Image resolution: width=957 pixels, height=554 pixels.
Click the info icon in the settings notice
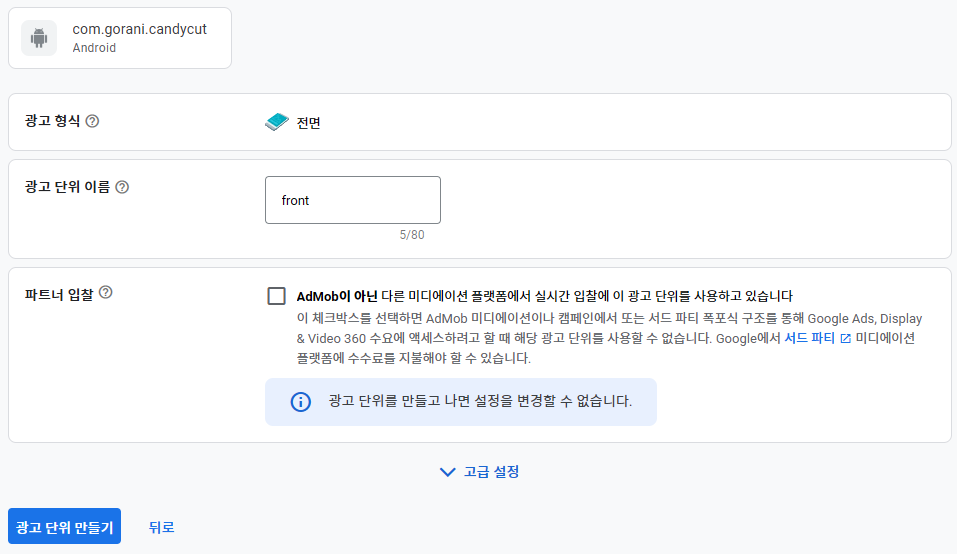point(300,401)
